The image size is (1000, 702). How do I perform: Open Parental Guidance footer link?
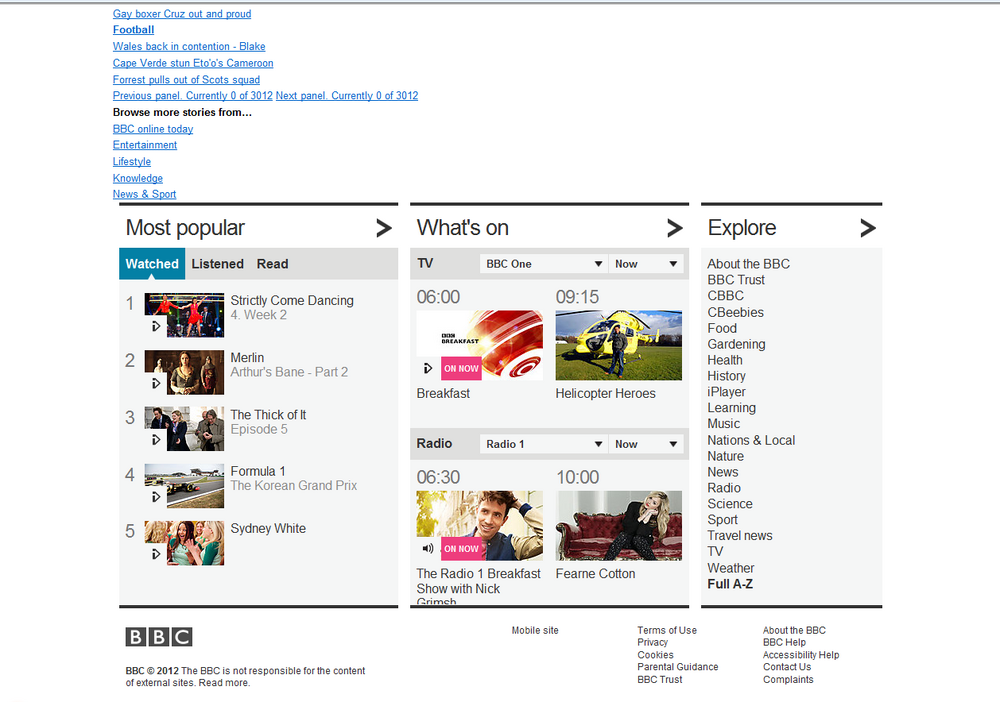click(678, 667)
